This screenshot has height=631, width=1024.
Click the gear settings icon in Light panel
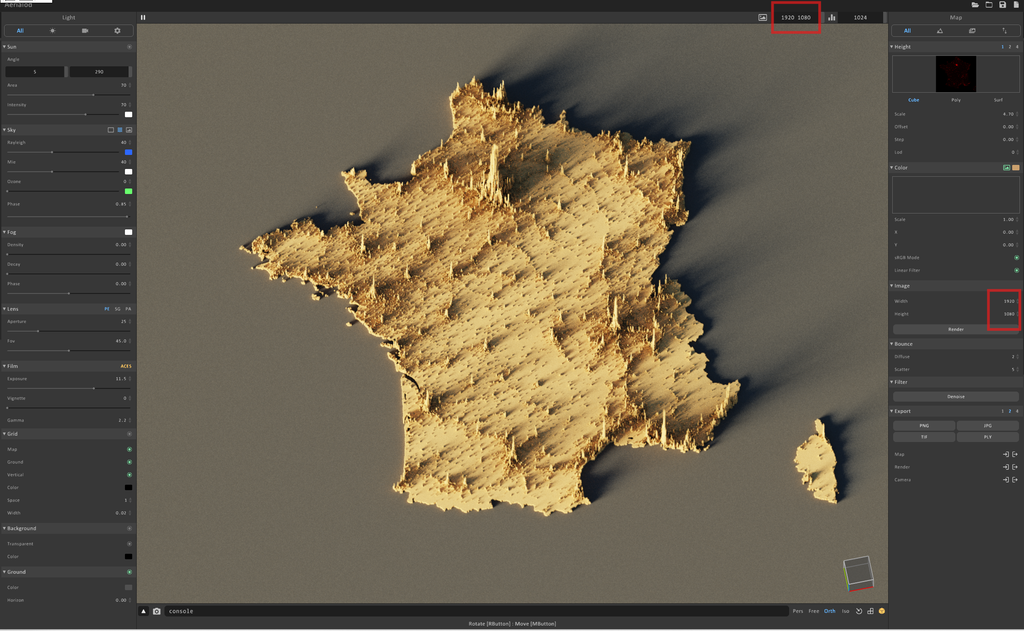(118, 31)
